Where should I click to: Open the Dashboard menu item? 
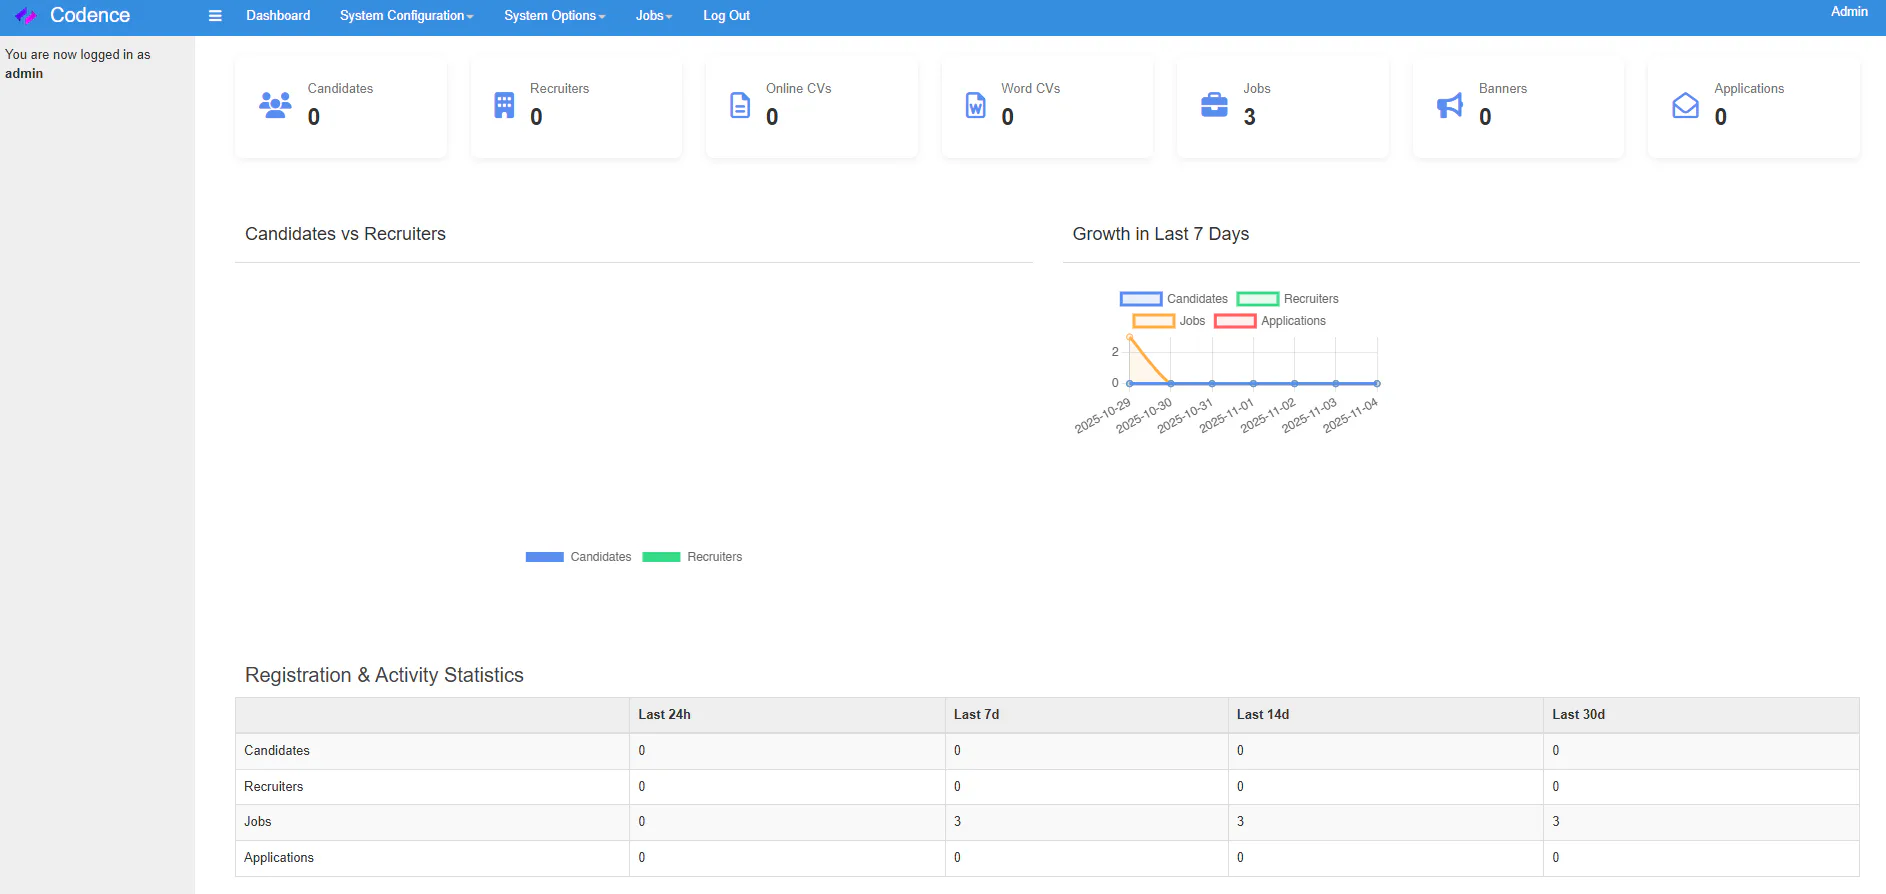(x=278, y=16)
